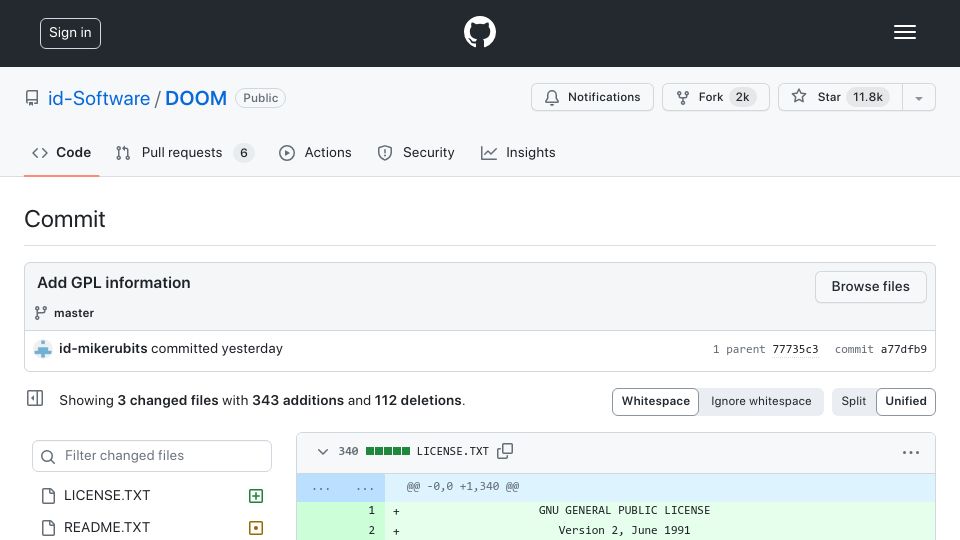Click the Sign in button
Image resolution: width=960 pixels, height=540 pixels.
tap(70, 33)
